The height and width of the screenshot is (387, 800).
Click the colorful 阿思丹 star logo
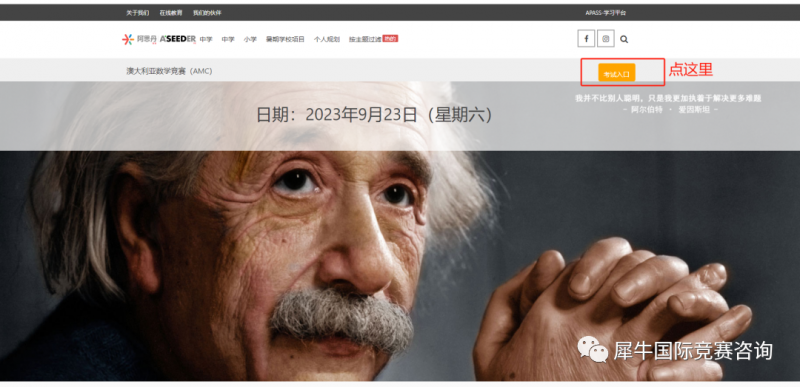[x=128, y=39]
